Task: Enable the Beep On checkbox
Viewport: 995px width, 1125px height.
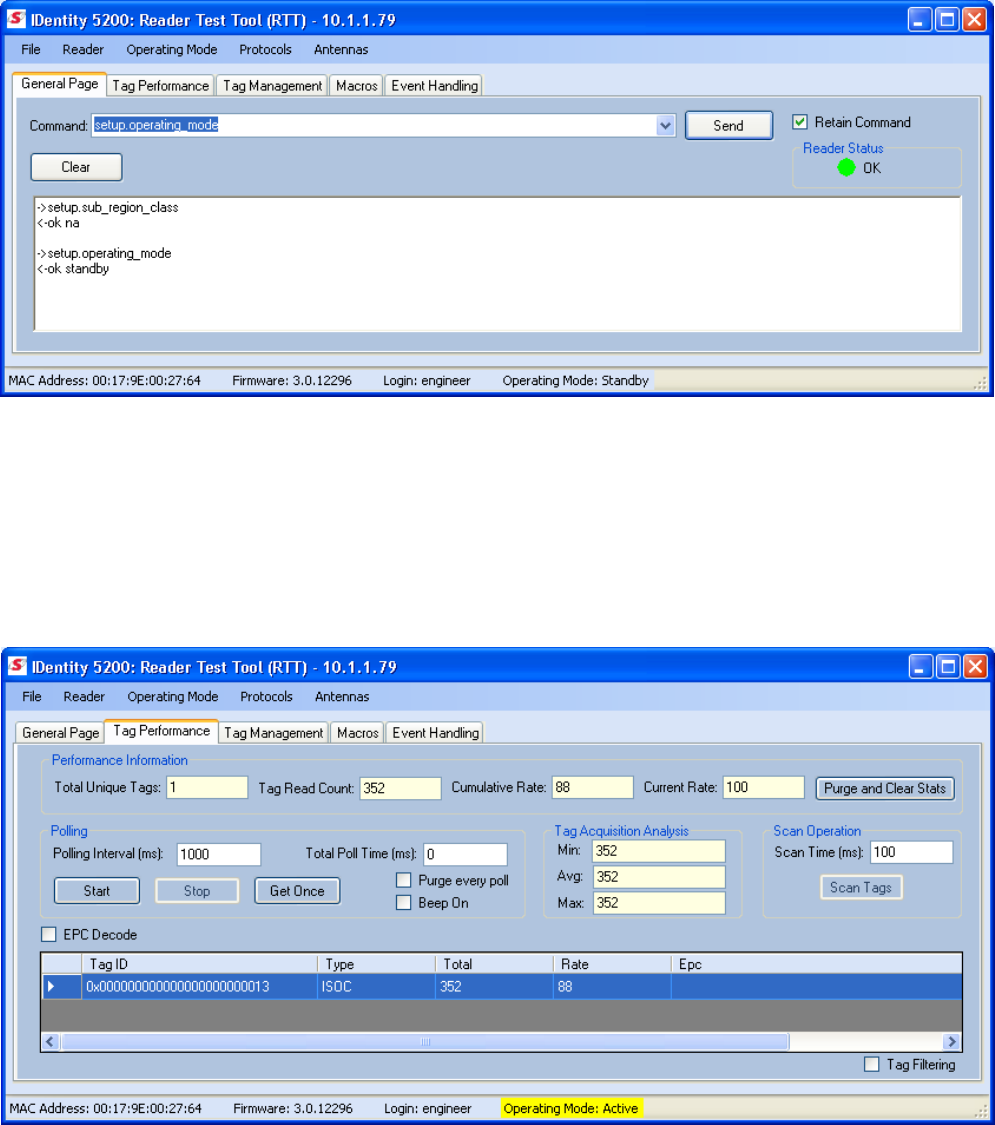Action: point(404,903)
